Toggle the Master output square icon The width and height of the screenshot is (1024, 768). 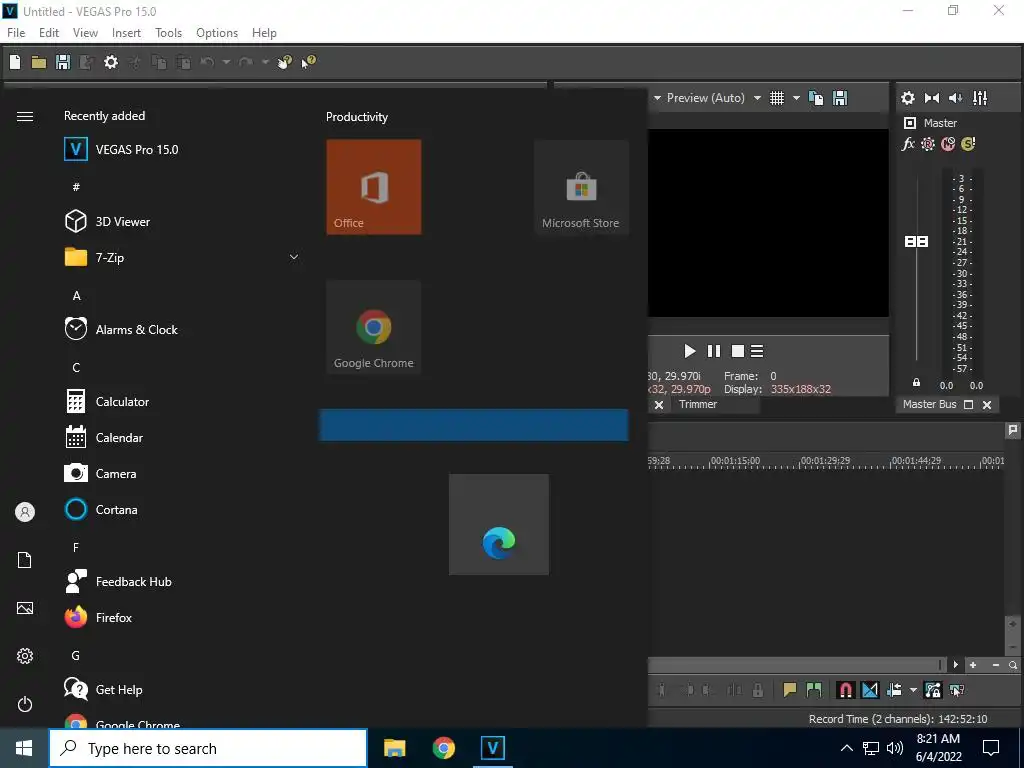point(910,123)
